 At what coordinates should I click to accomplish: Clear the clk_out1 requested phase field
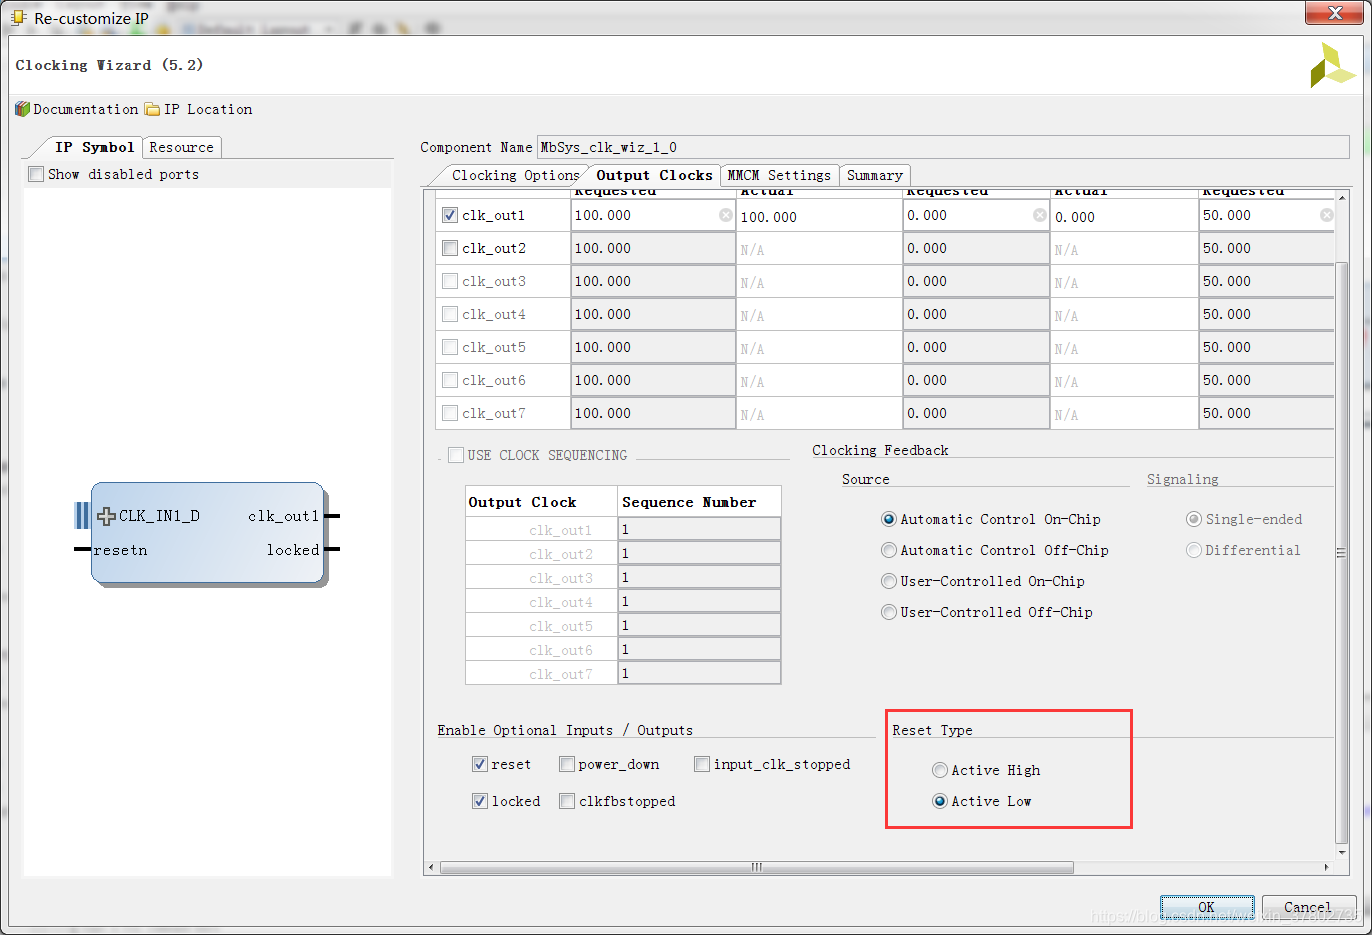click(x=1040, y=215)
